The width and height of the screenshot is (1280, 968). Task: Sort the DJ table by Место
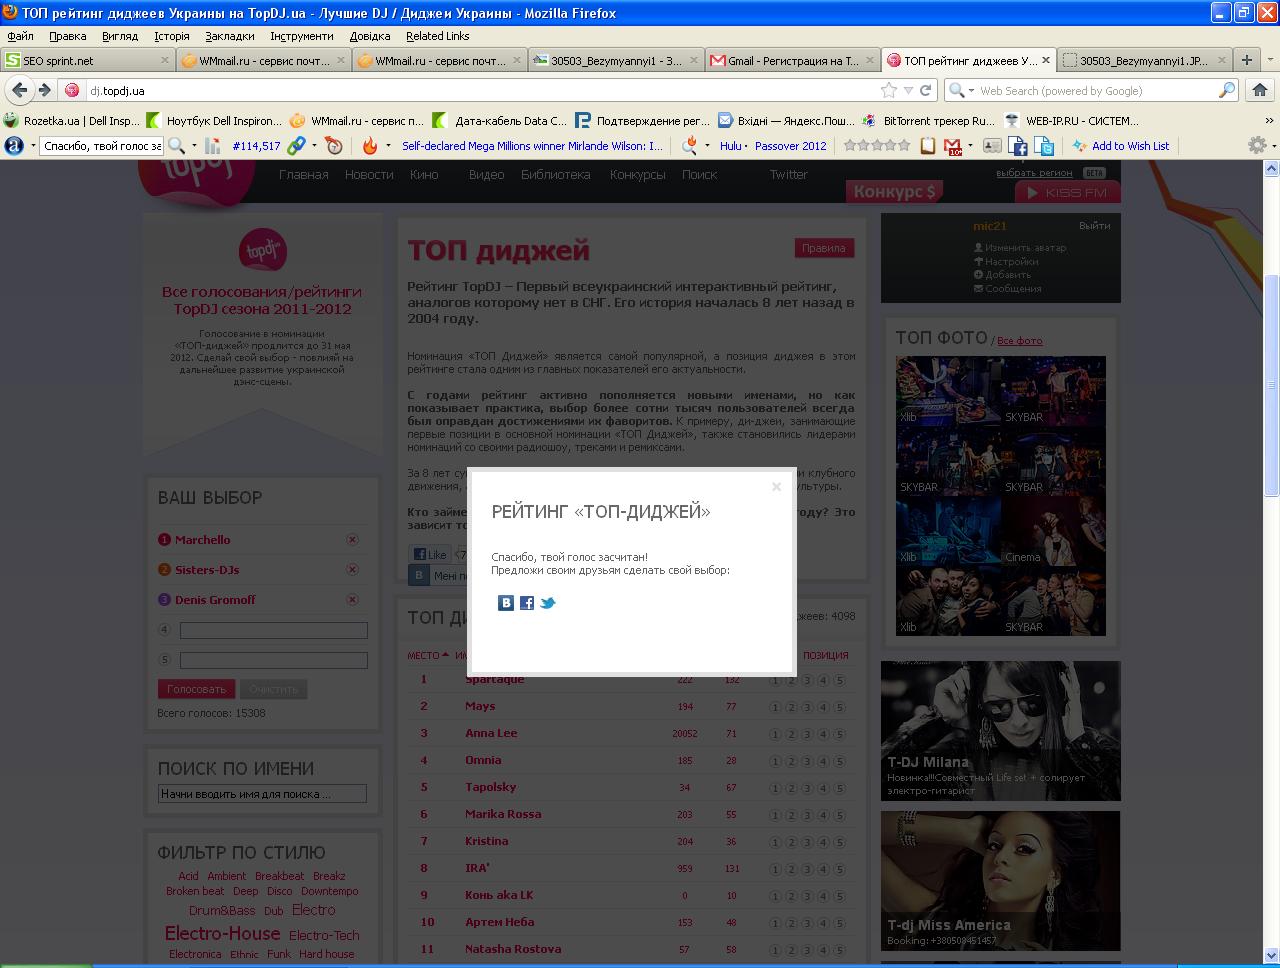(x=428, y=656)
